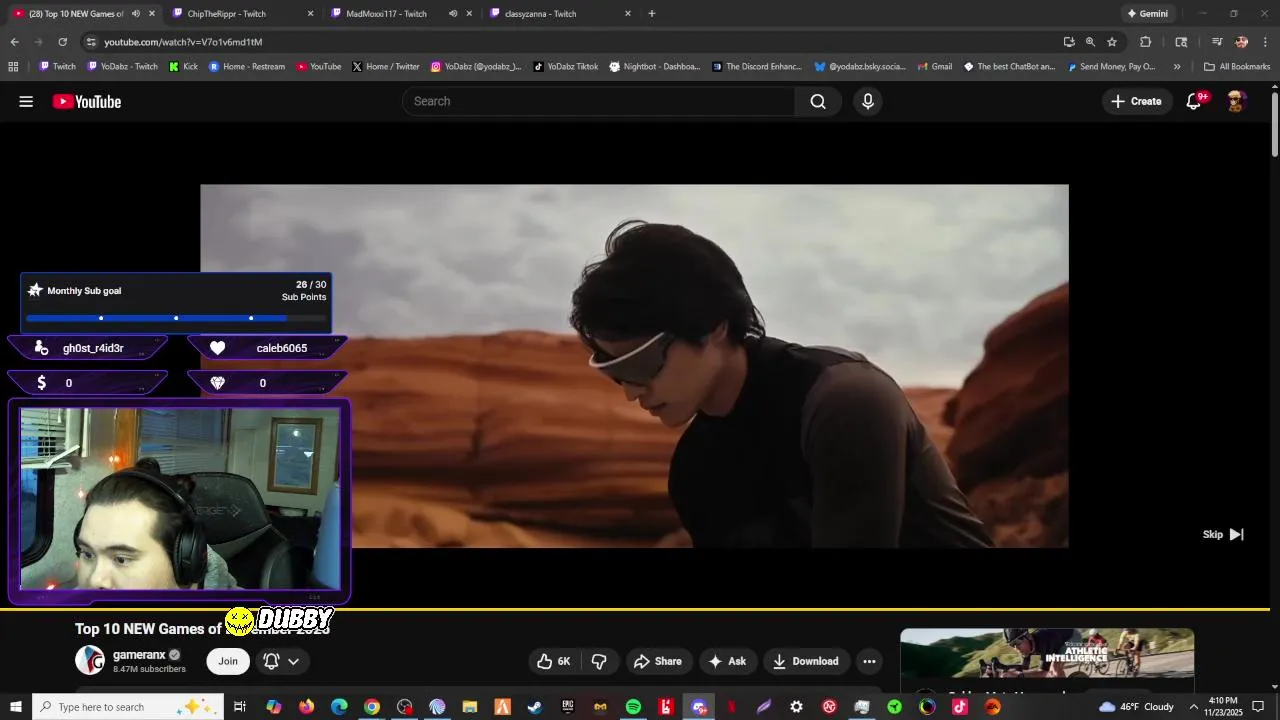Open TikTok app from the taskbar
Screen dimensions: 1280x720
[960, 707]
